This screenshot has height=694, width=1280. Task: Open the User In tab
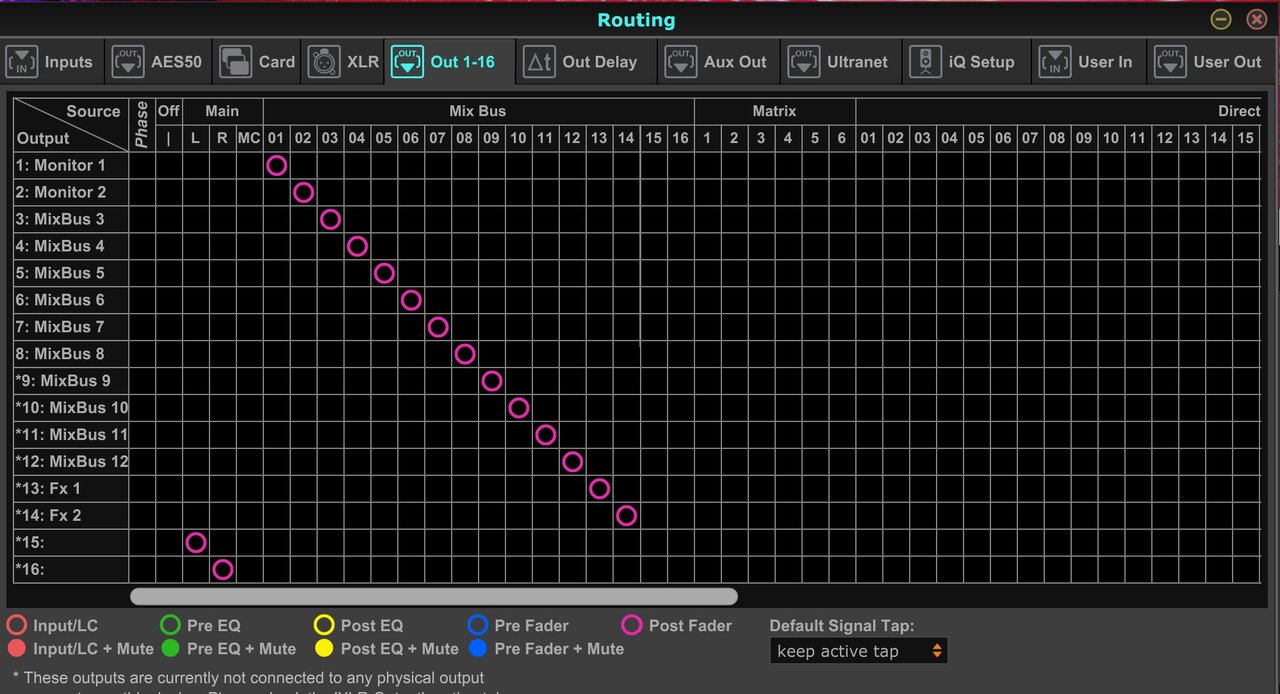pyautogui.click(x=1088, y=62)
